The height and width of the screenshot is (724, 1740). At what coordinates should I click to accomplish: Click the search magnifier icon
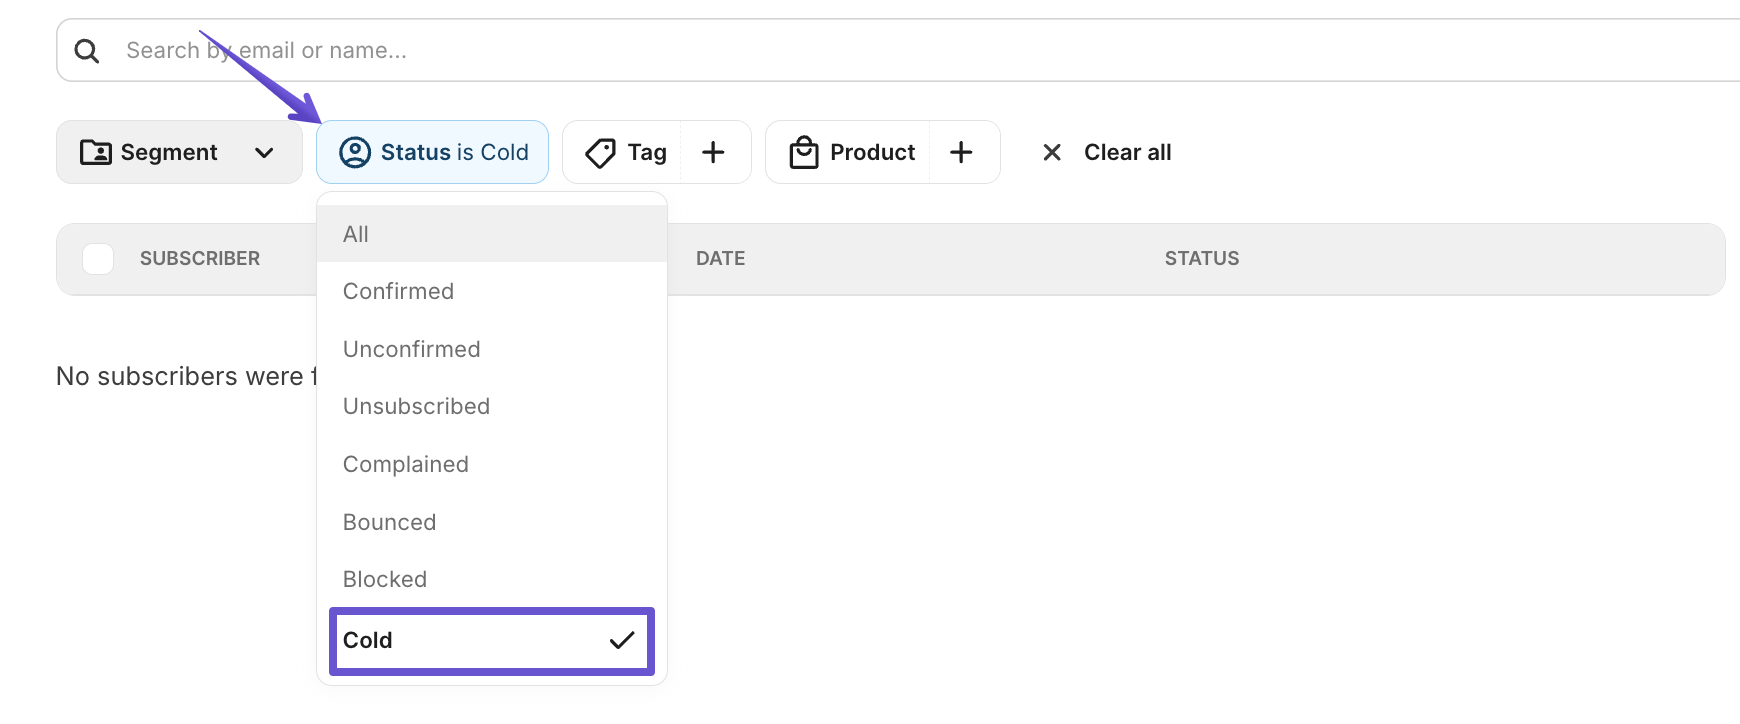click(x=87, y=51)
